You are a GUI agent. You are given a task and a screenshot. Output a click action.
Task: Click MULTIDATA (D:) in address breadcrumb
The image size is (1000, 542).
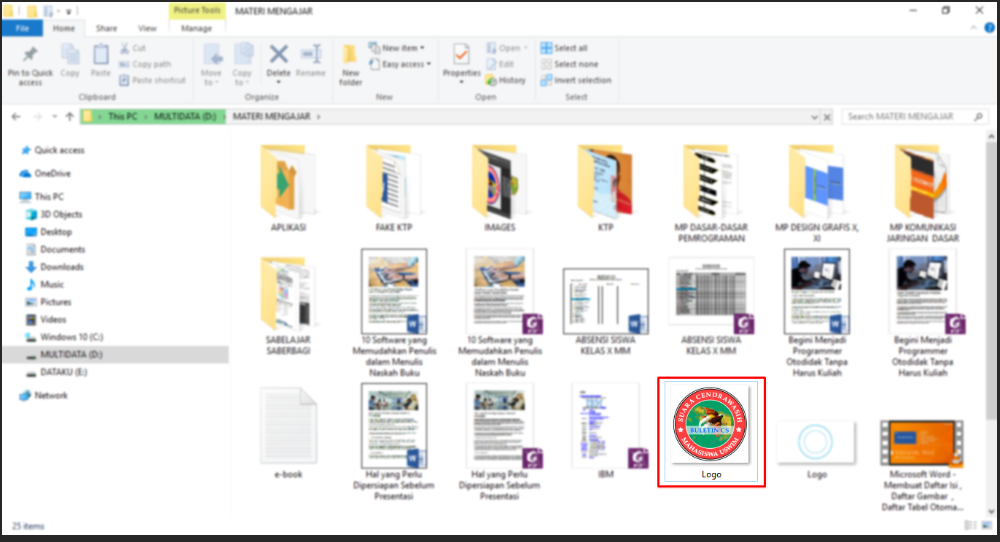185,117
